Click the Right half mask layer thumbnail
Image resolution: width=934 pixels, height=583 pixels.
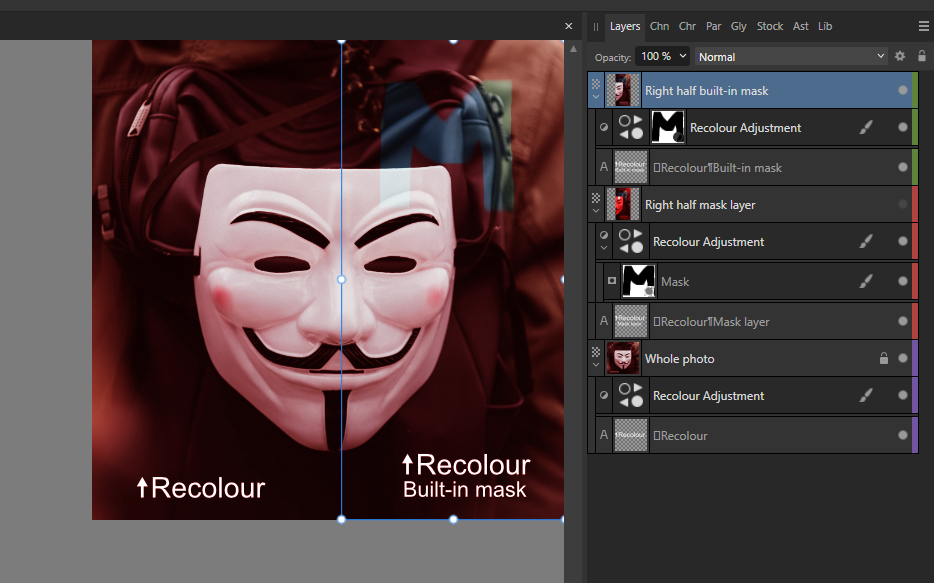pyautogui.click(x=623, y=204)
